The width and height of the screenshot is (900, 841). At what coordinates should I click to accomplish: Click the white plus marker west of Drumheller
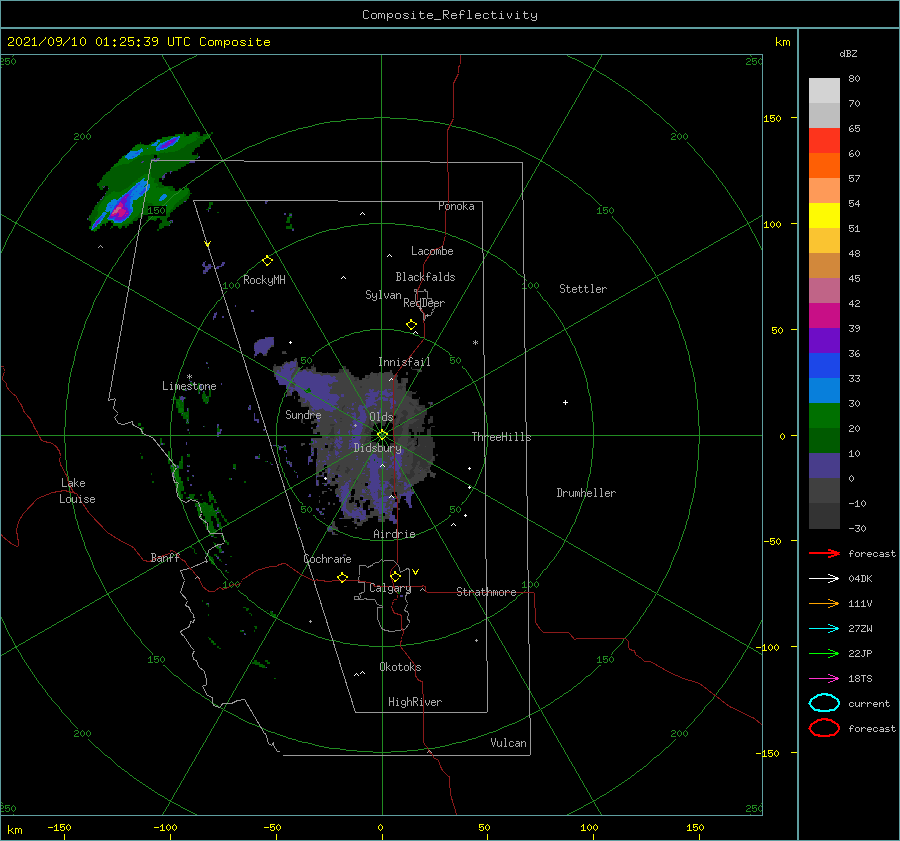point(565,402)
